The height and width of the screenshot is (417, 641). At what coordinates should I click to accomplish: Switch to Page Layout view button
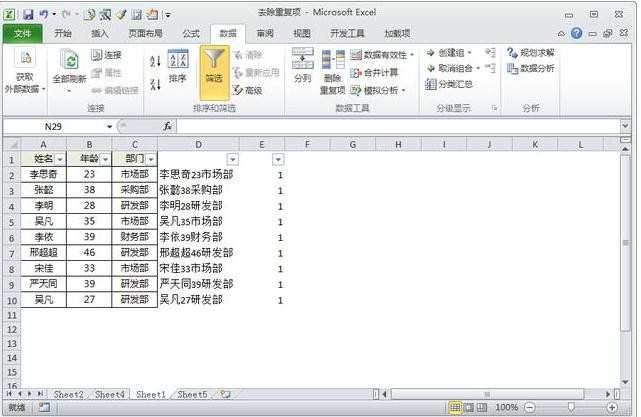[x=469, y=407]
